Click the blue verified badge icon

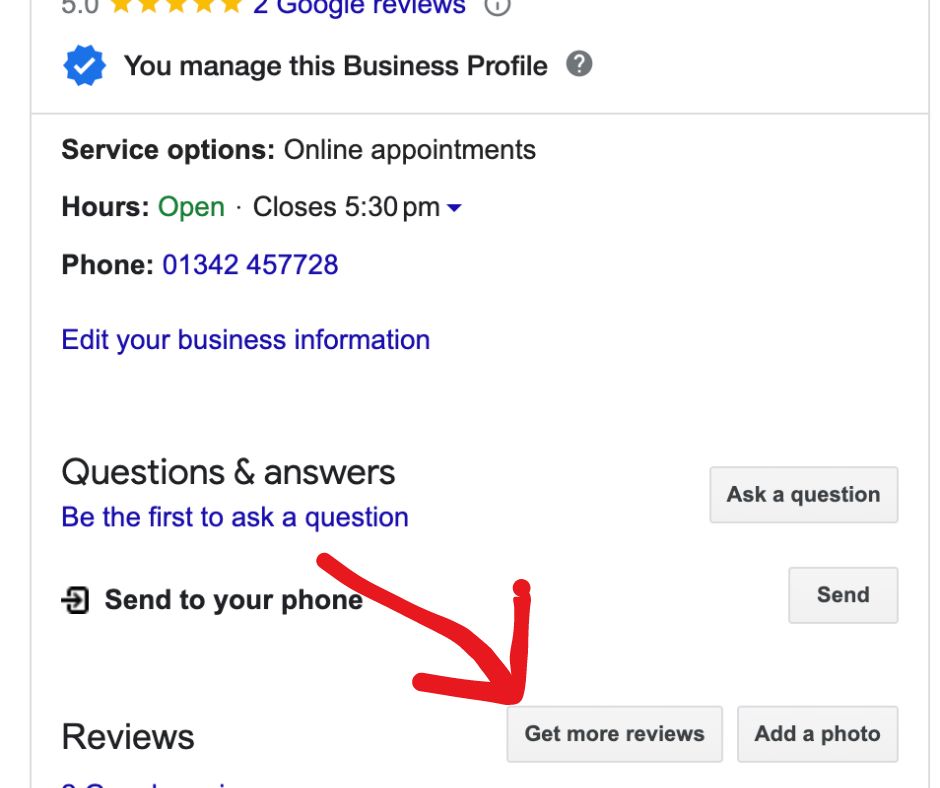tap(84, 64)
